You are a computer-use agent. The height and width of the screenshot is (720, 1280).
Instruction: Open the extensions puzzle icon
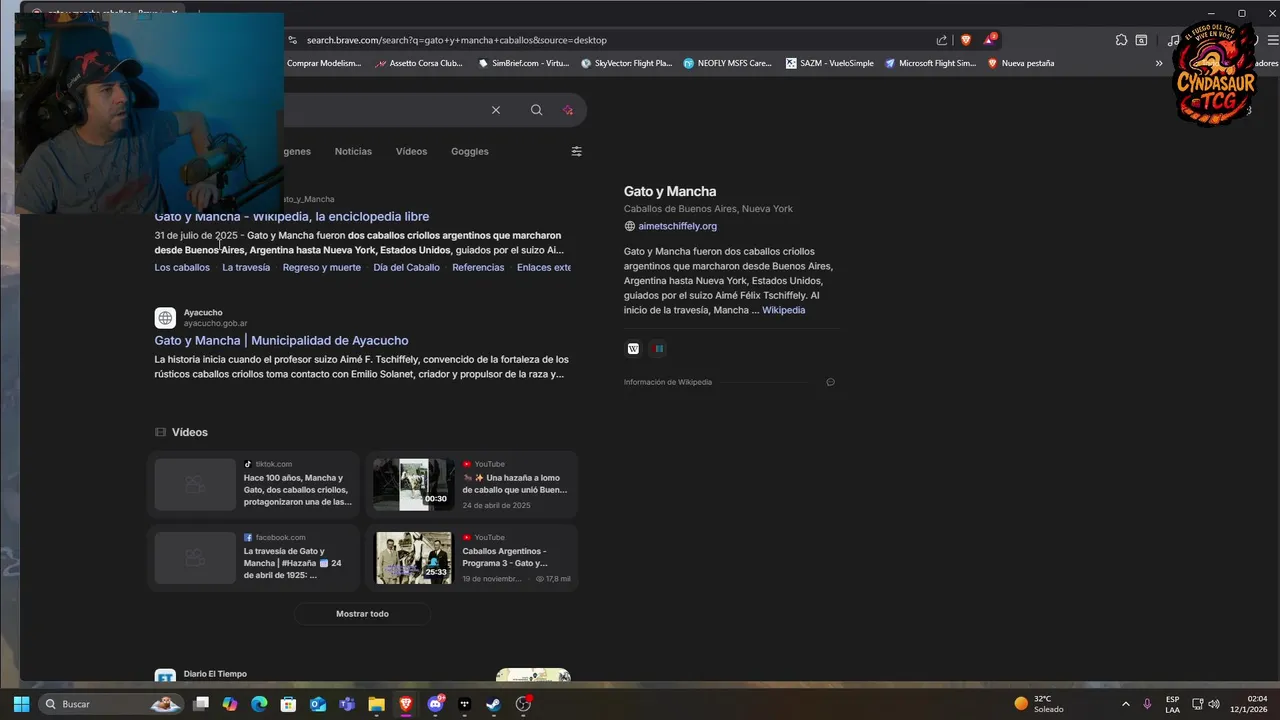pos(1121,40)
